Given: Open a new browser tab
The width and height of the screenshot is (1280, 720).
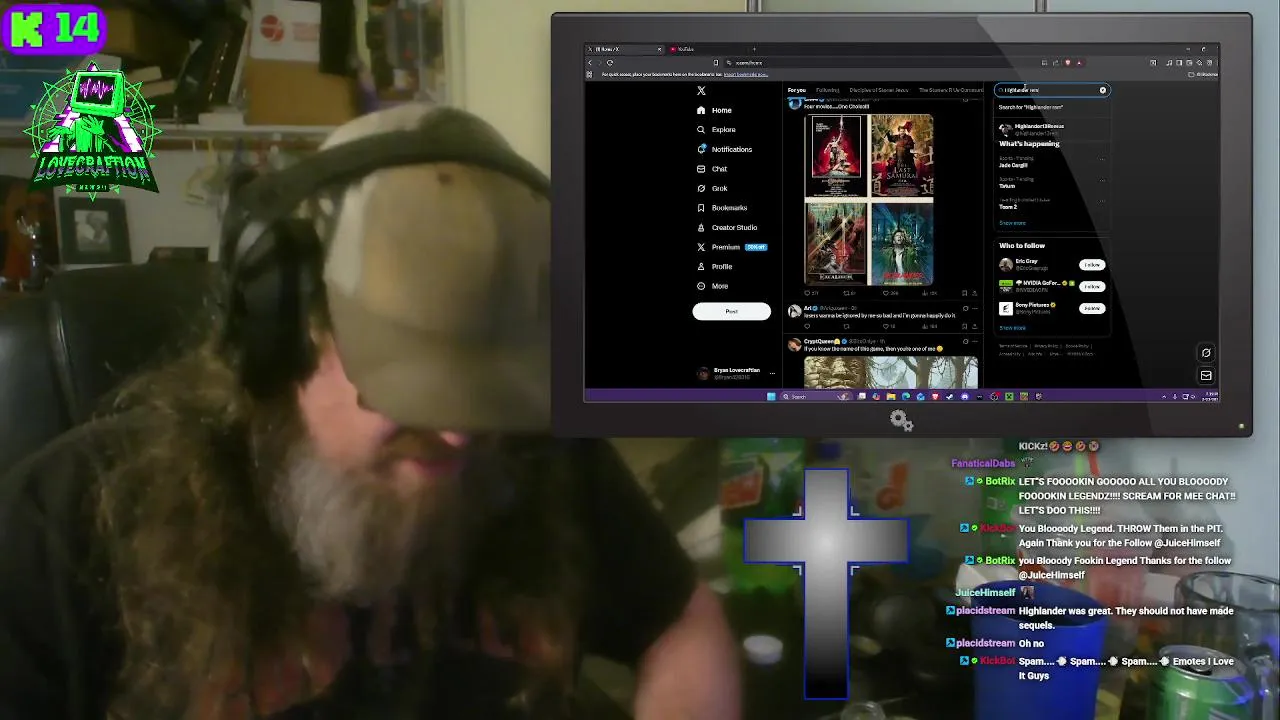Looking at the screenshot, I should [x=754, y=49].
